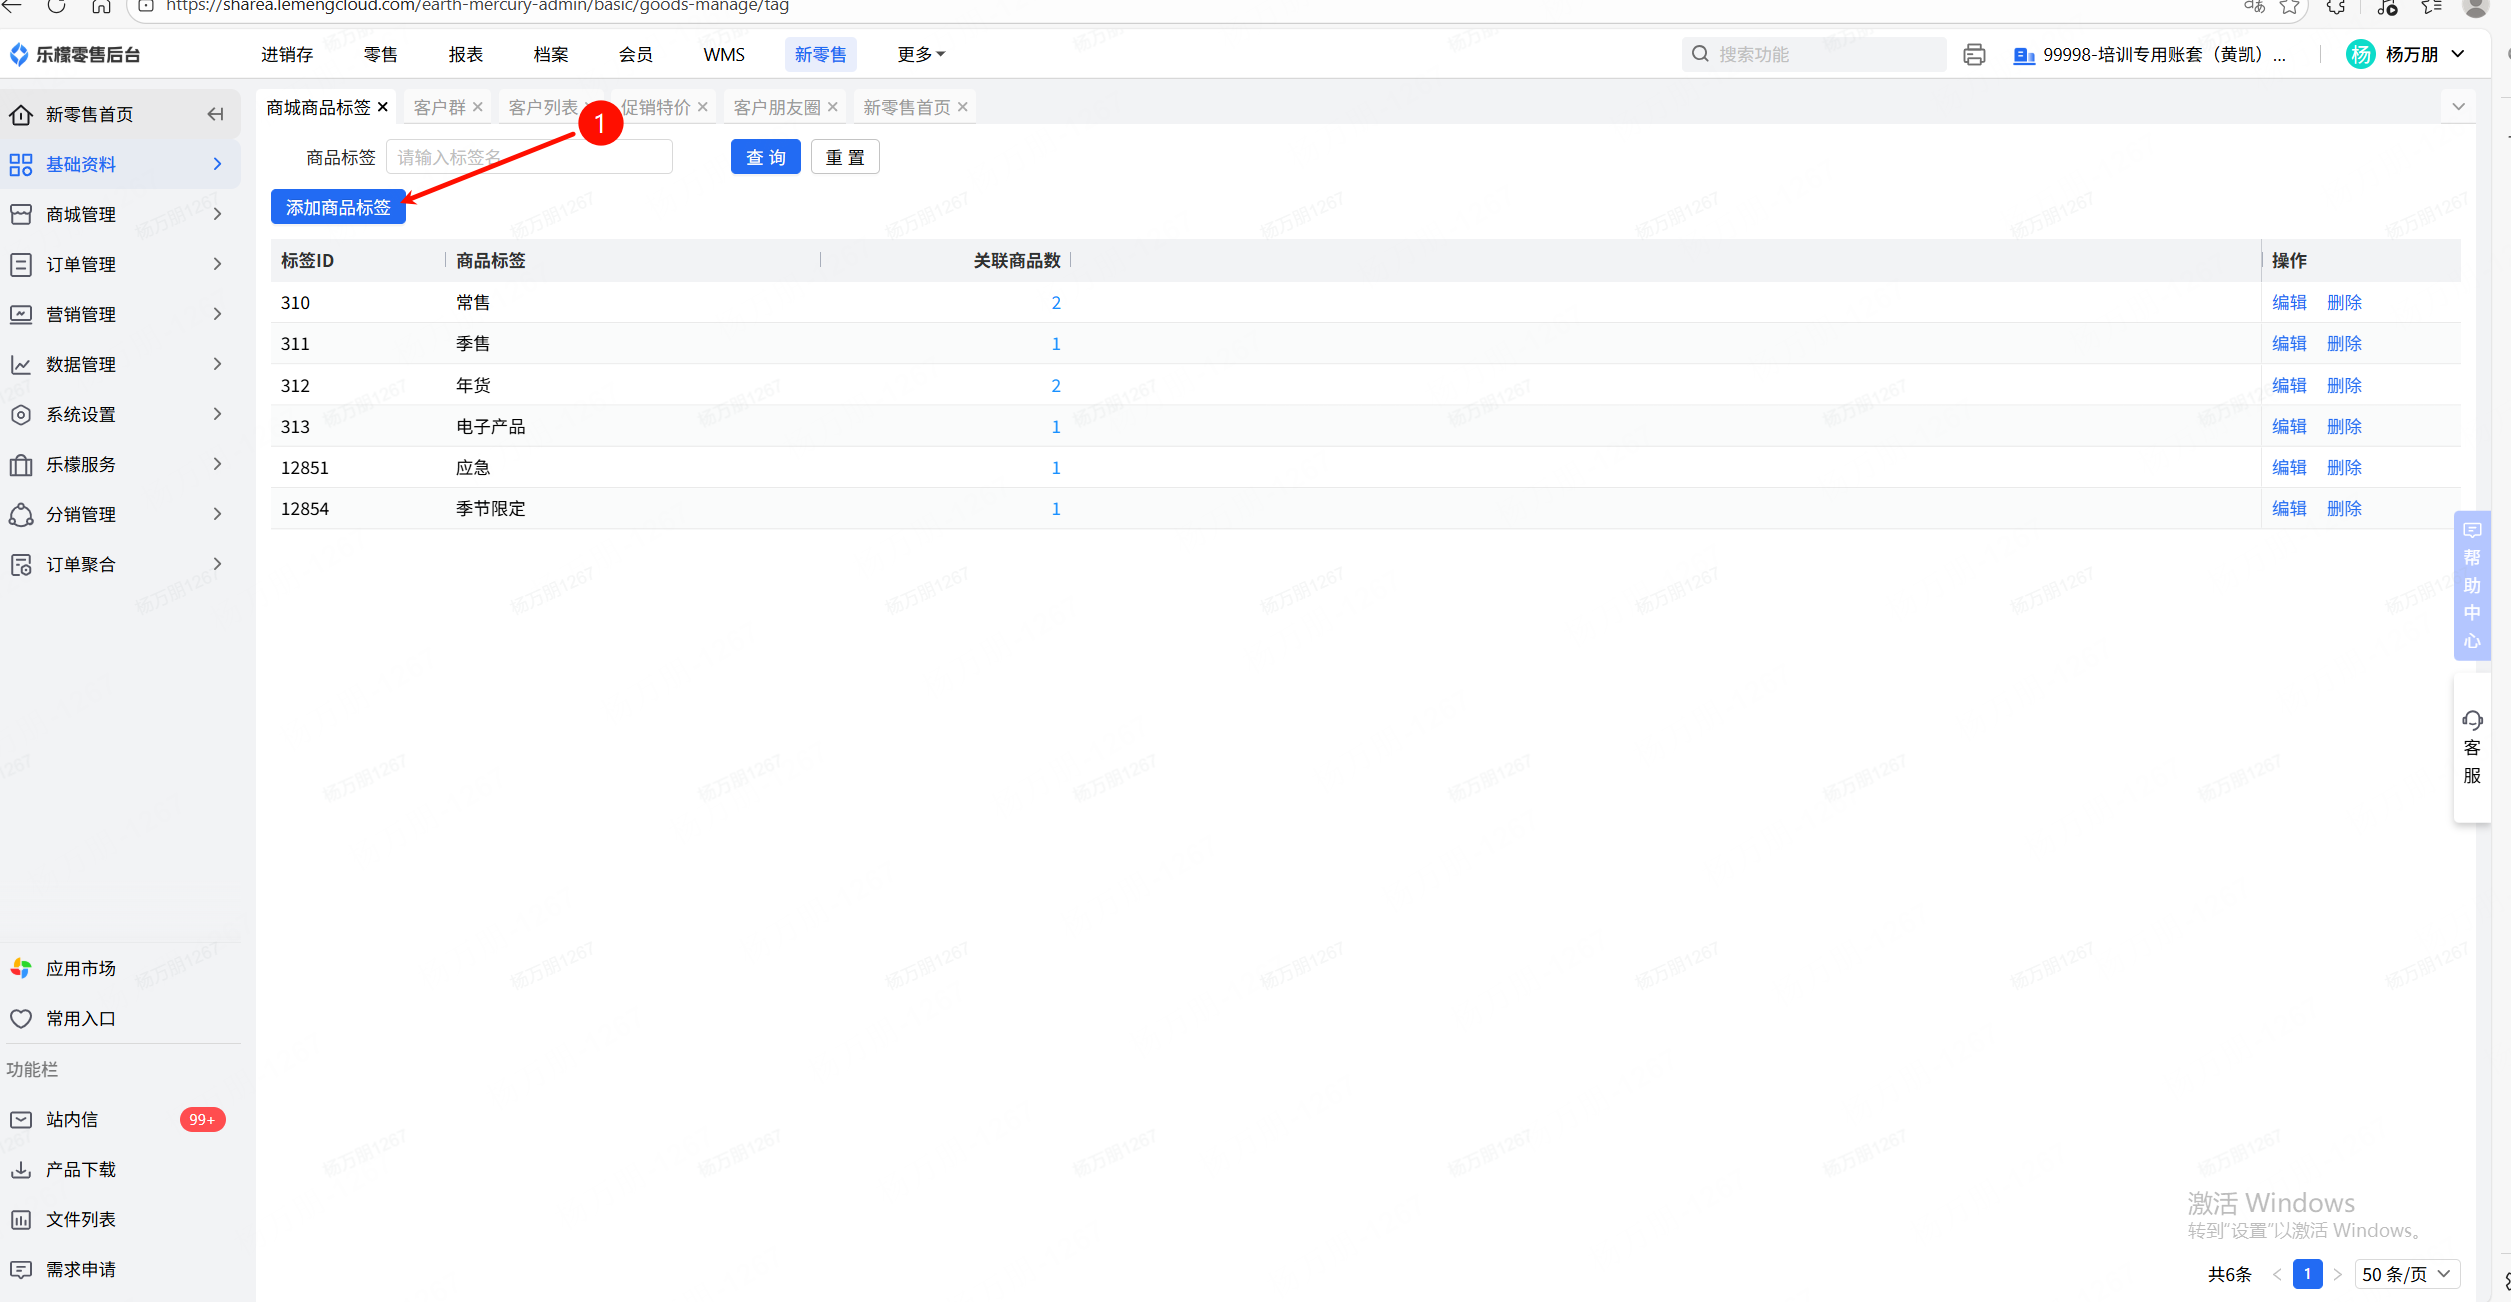Viewport: 2511px width, 1302px height.
Task: Open the 客服 headset support widget
Action: (2471, 747)
